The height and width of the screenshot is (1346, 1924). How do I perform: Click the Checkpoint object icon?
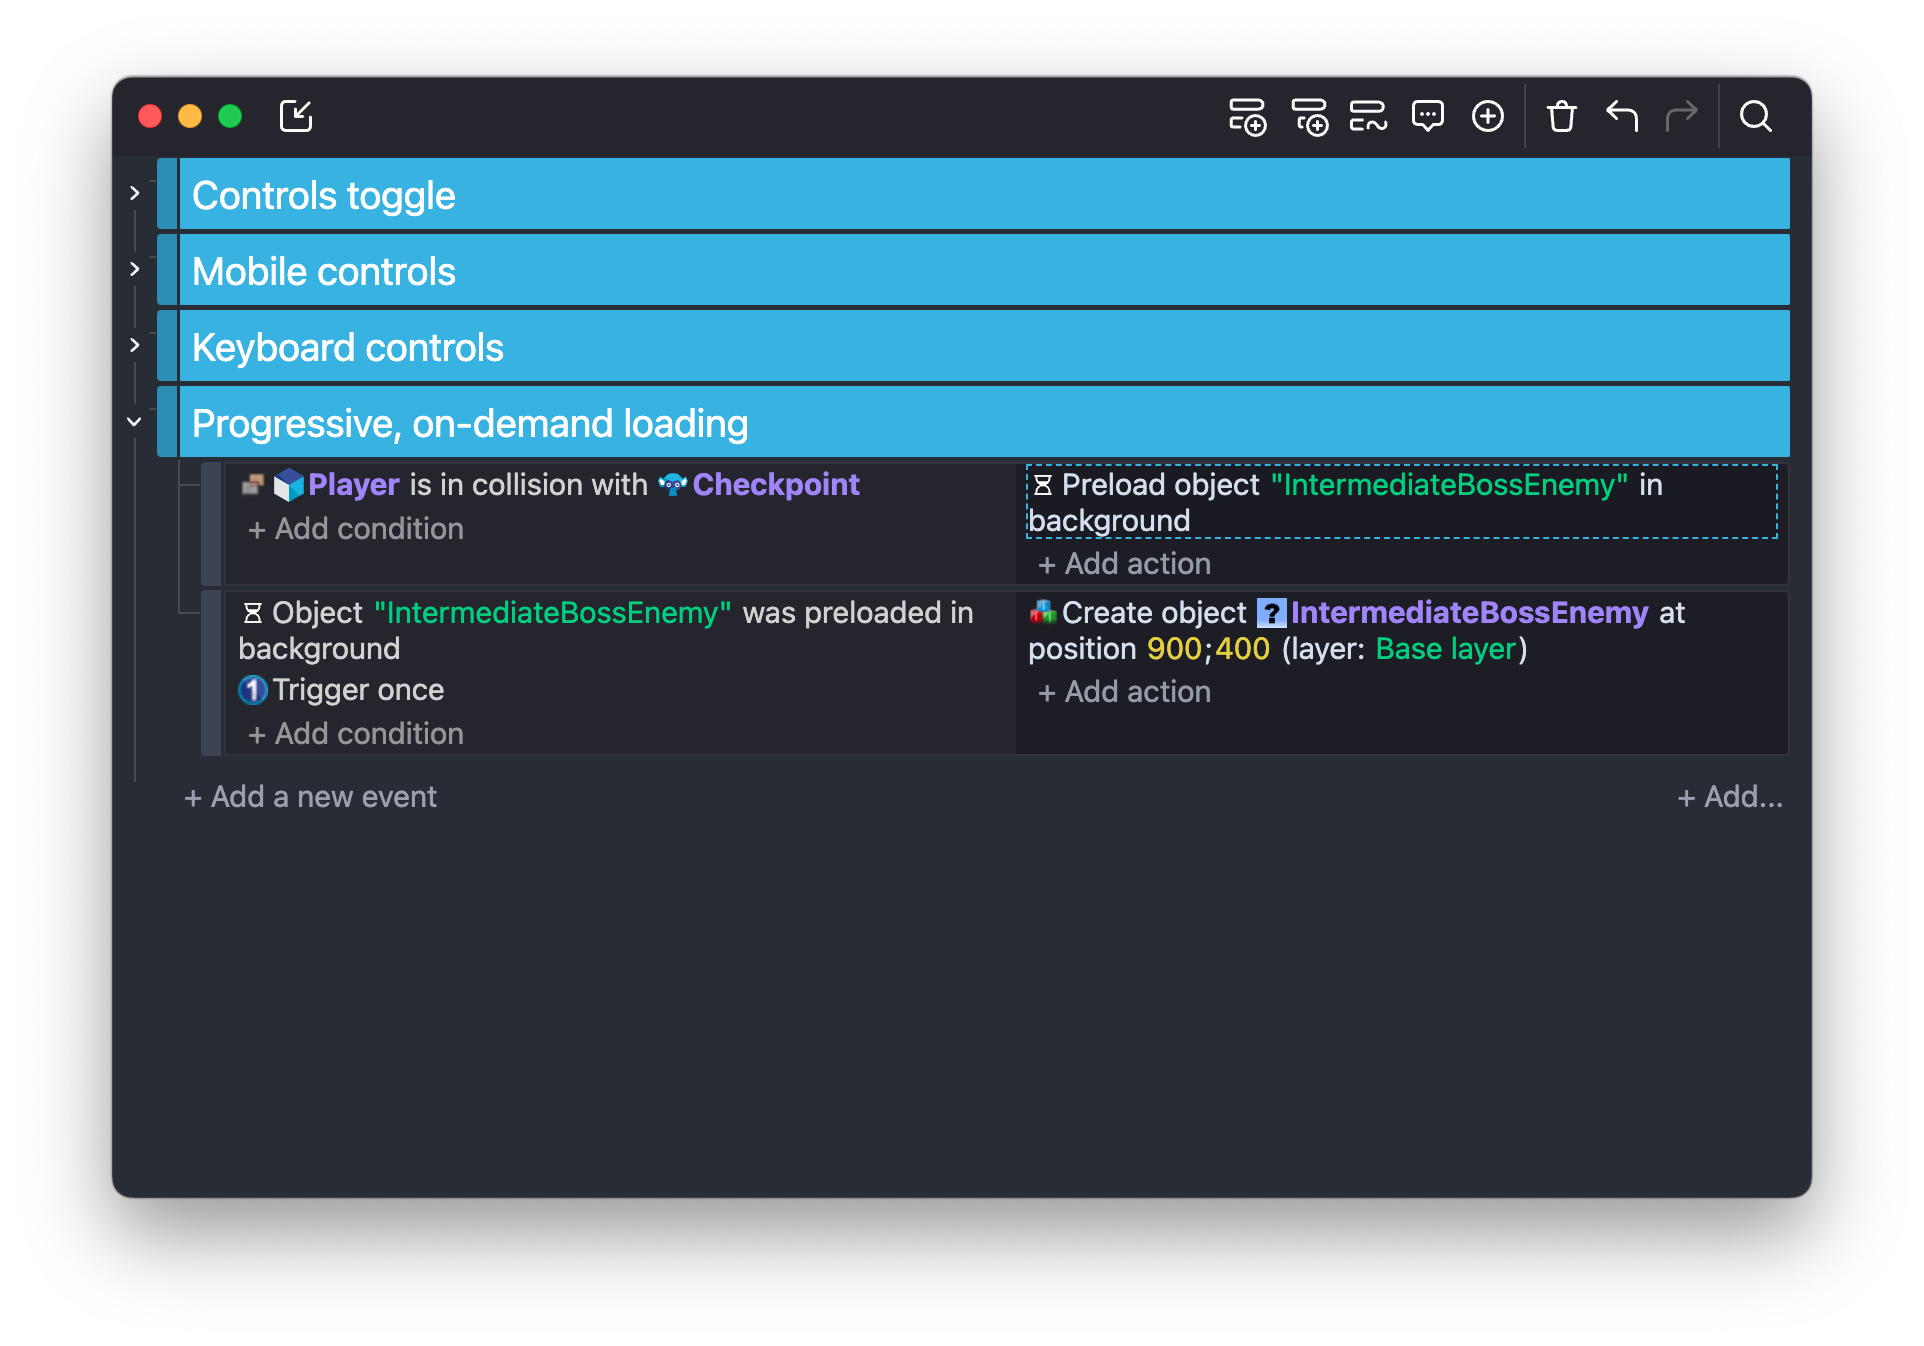tap(672, 485)
